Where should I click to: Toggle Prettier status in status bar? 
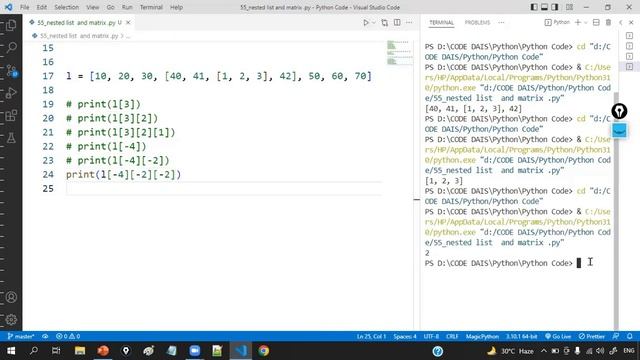pos(591,336)
